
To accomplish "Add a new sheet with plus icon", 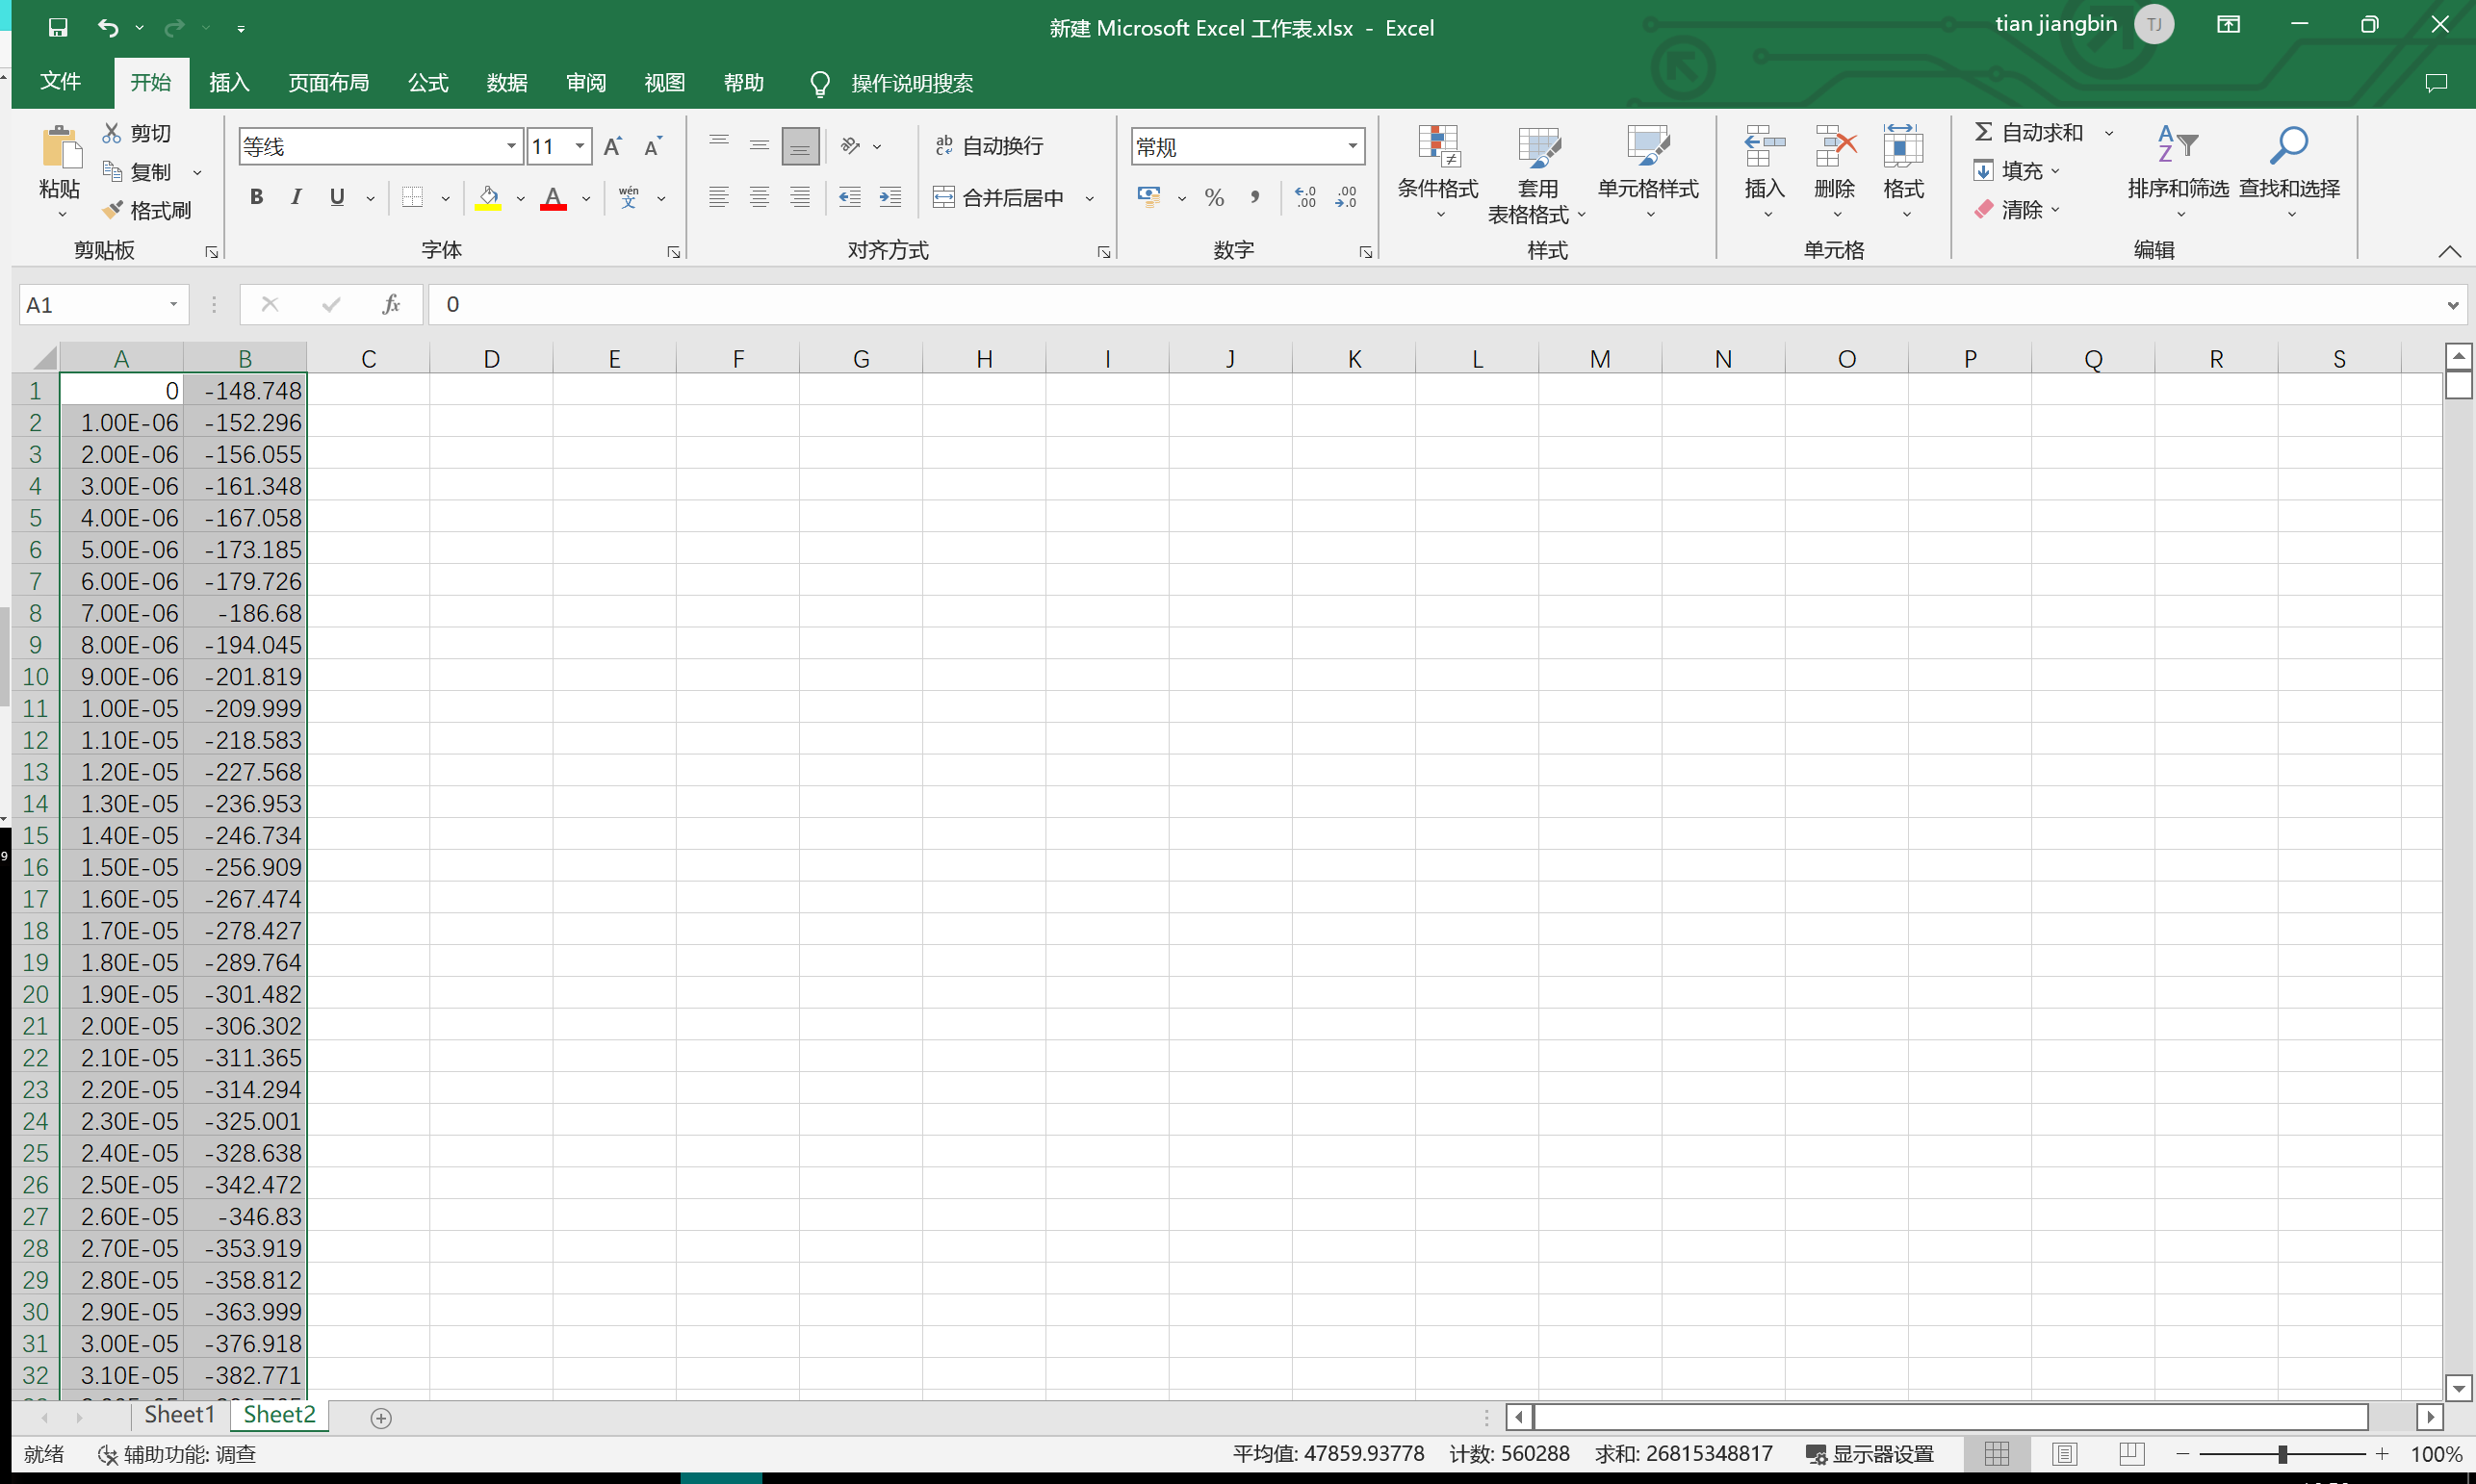I will pyautogui.click(x=381, y=1418).
